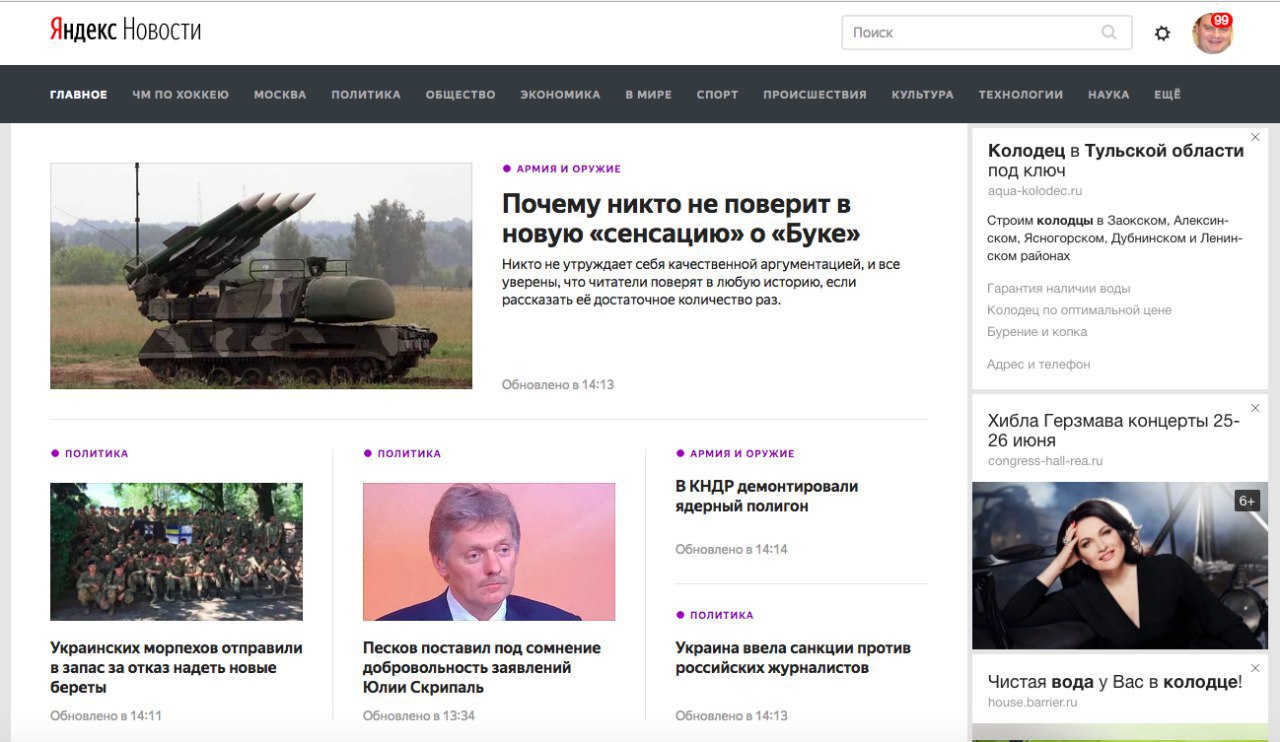Visit aqua-kolodec.ru ad link

pyautogui.click(x=1035, y=190)
